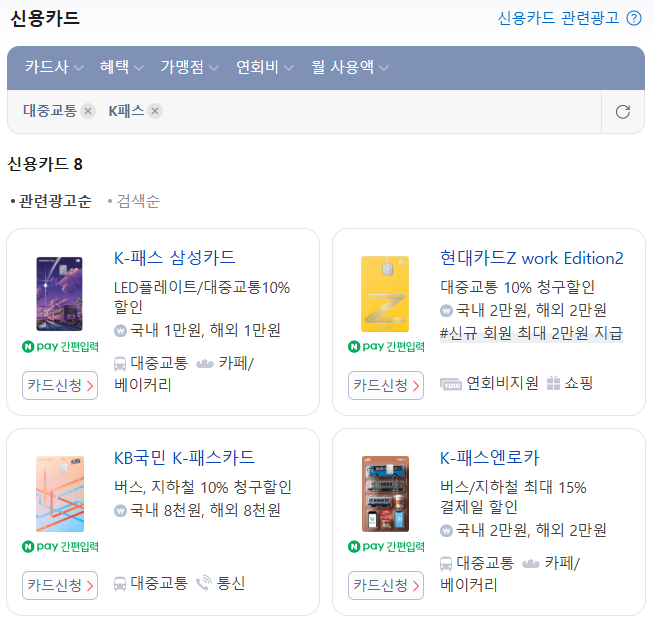654x626 pixels.
Task: Click the 신용카드 8 result count heading
Action: 45,164
